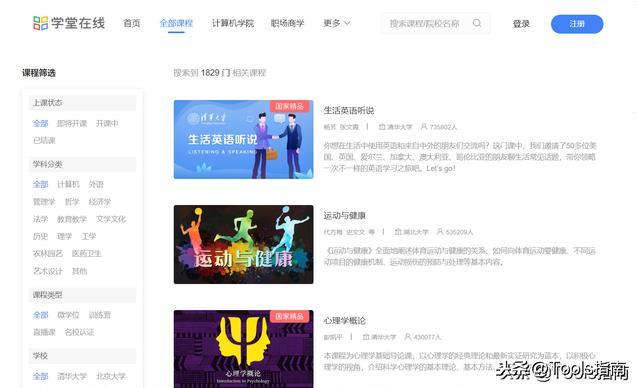
Task: Filter by 历史 subject
Action: tap(40, 236)
